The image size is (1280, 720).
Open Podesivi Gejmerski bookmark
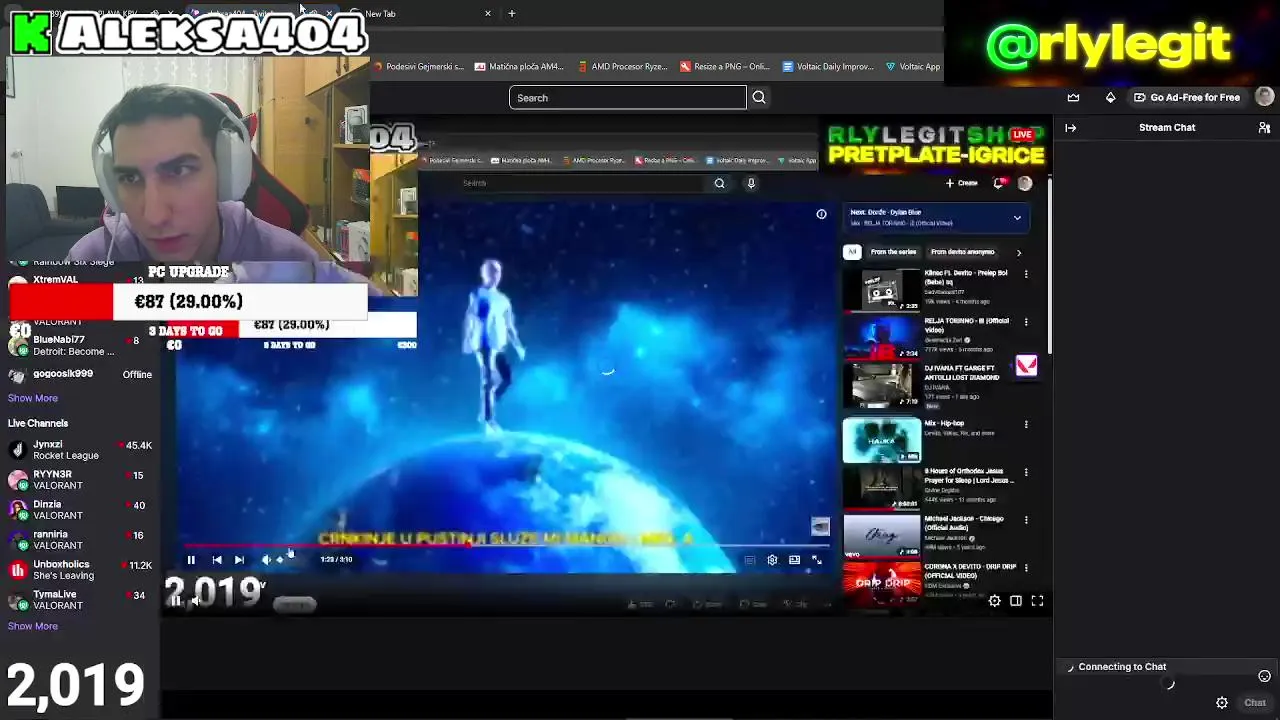click(419, 66)
